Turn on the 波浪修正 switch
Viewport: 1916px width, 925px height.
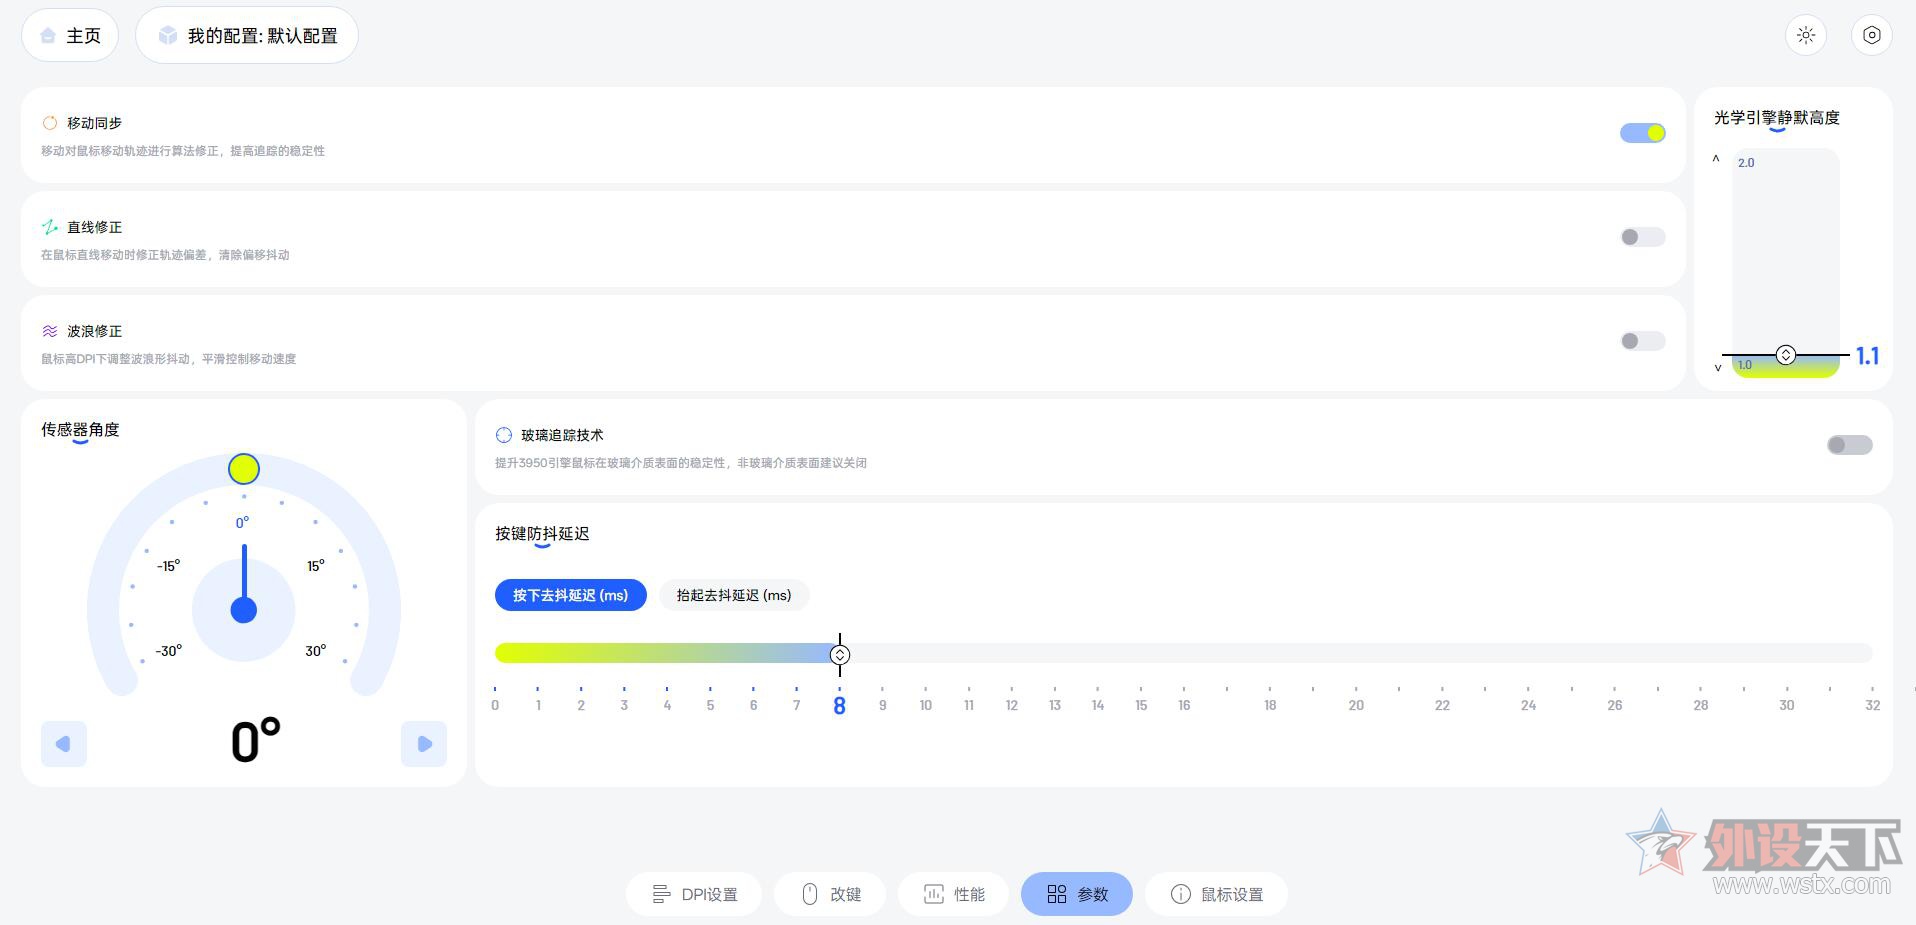(x=1642, y=341)
